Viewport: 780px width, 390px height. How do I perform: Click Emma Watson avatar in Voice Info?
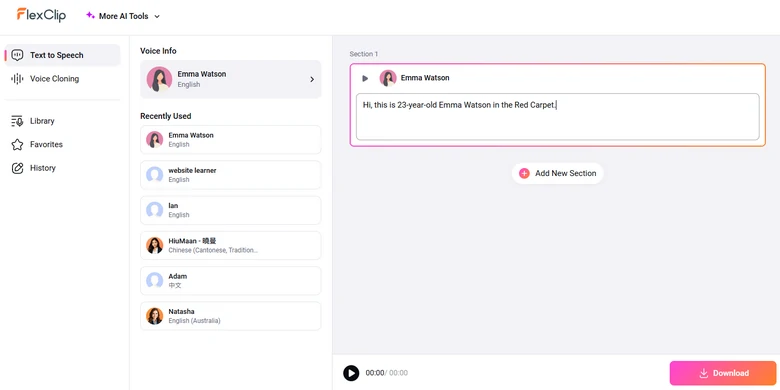[x=159, y=79]
